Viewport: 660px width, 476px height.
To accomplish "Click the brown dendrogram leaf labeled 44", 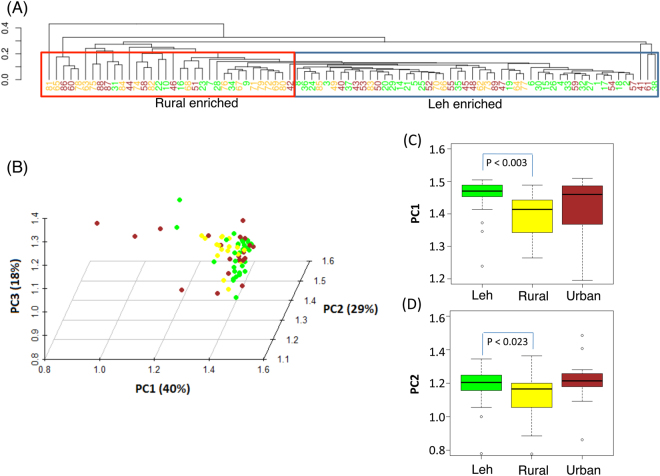I will [130, 86].
